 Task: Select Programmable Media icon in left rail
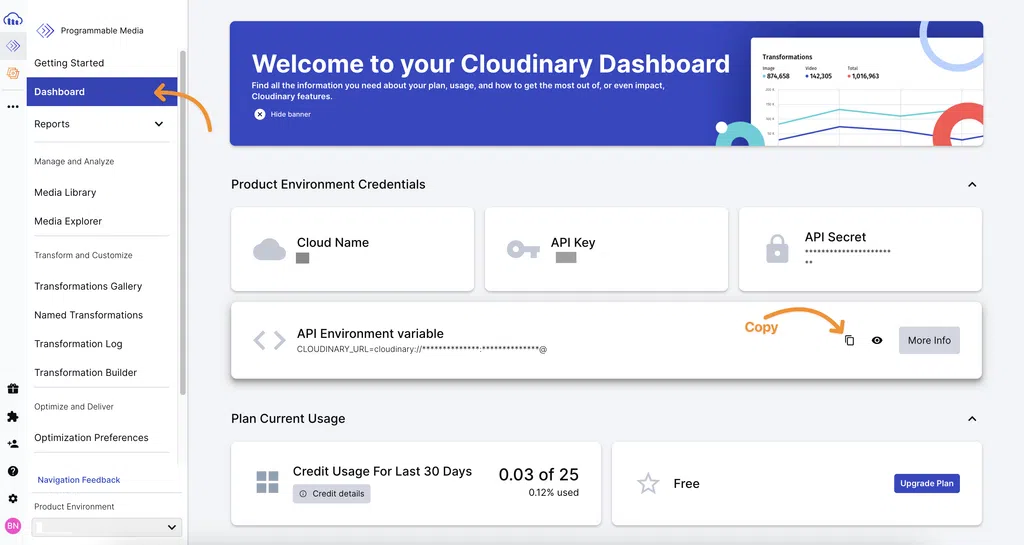(x=13, y=46)
